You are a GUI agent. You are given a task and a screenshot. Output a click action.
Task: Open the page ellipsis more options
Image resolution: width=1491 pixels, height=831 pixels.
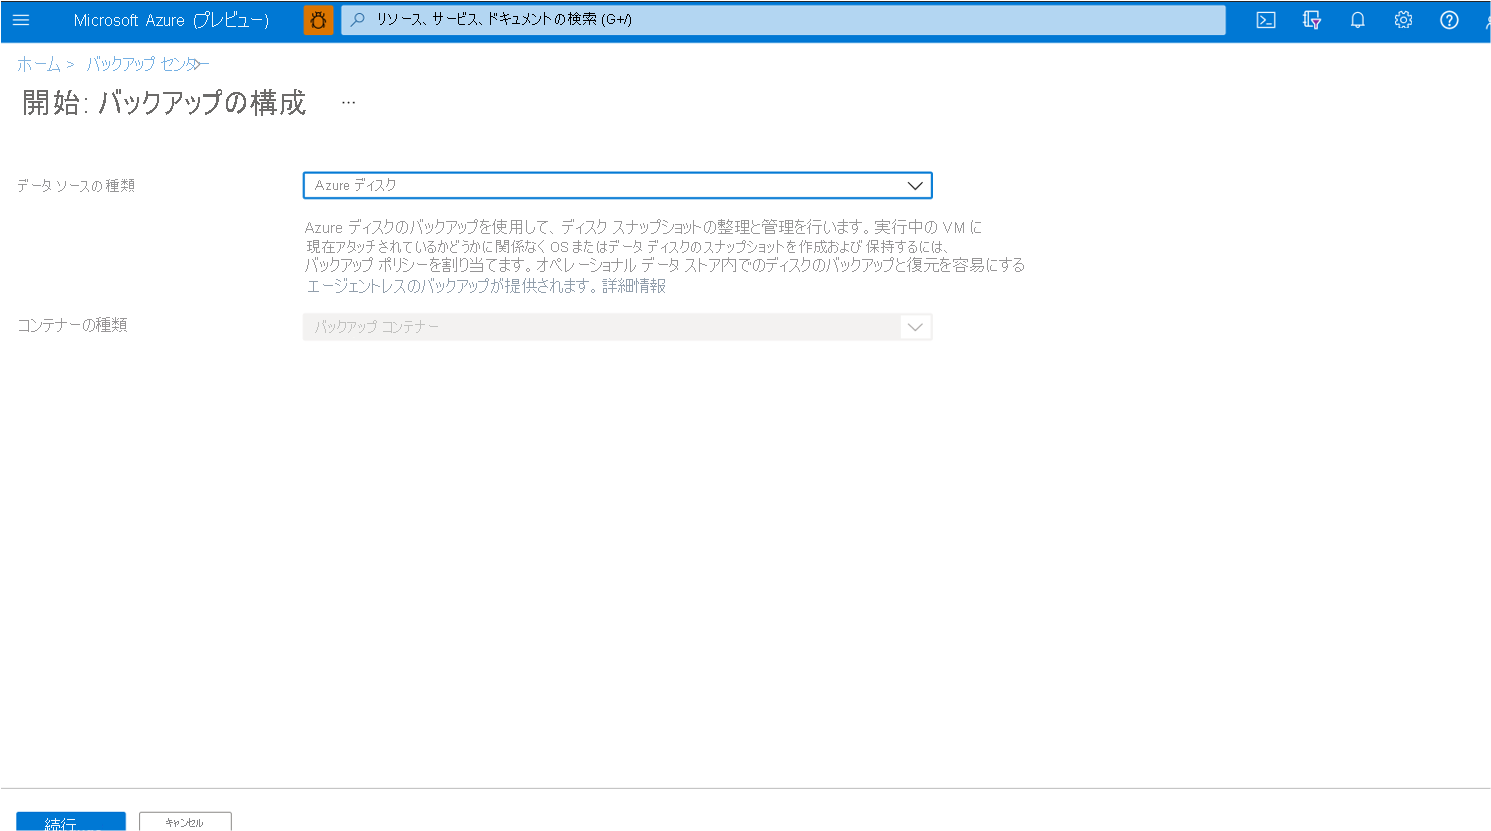tap(348, 103)
